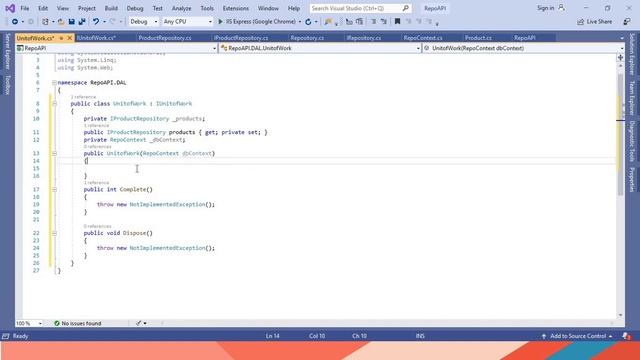Open the Edit menu
This screenshot has height=360, width=640.
[x=43, y=8]
